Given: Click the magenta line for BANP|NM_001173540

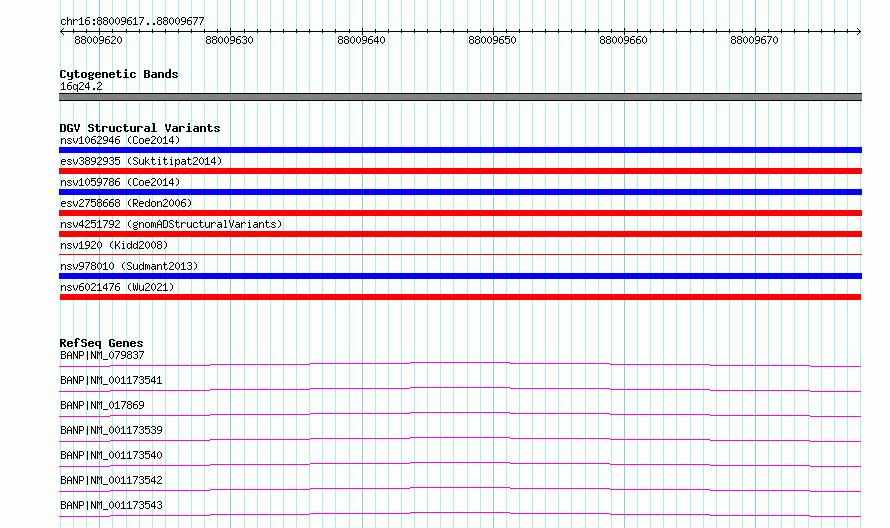Looking at the screenshot, I should 460,464.
